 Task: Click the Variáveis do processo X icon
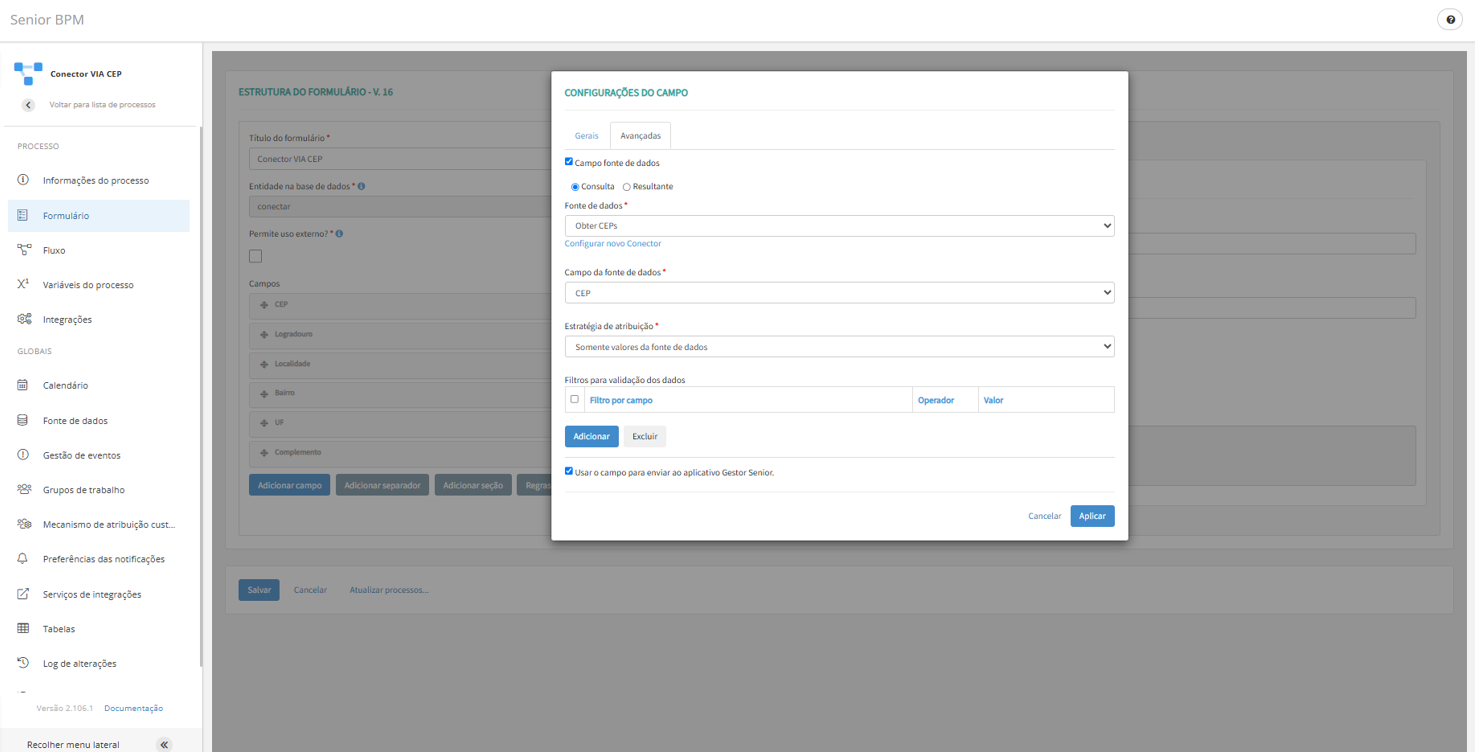23,284
